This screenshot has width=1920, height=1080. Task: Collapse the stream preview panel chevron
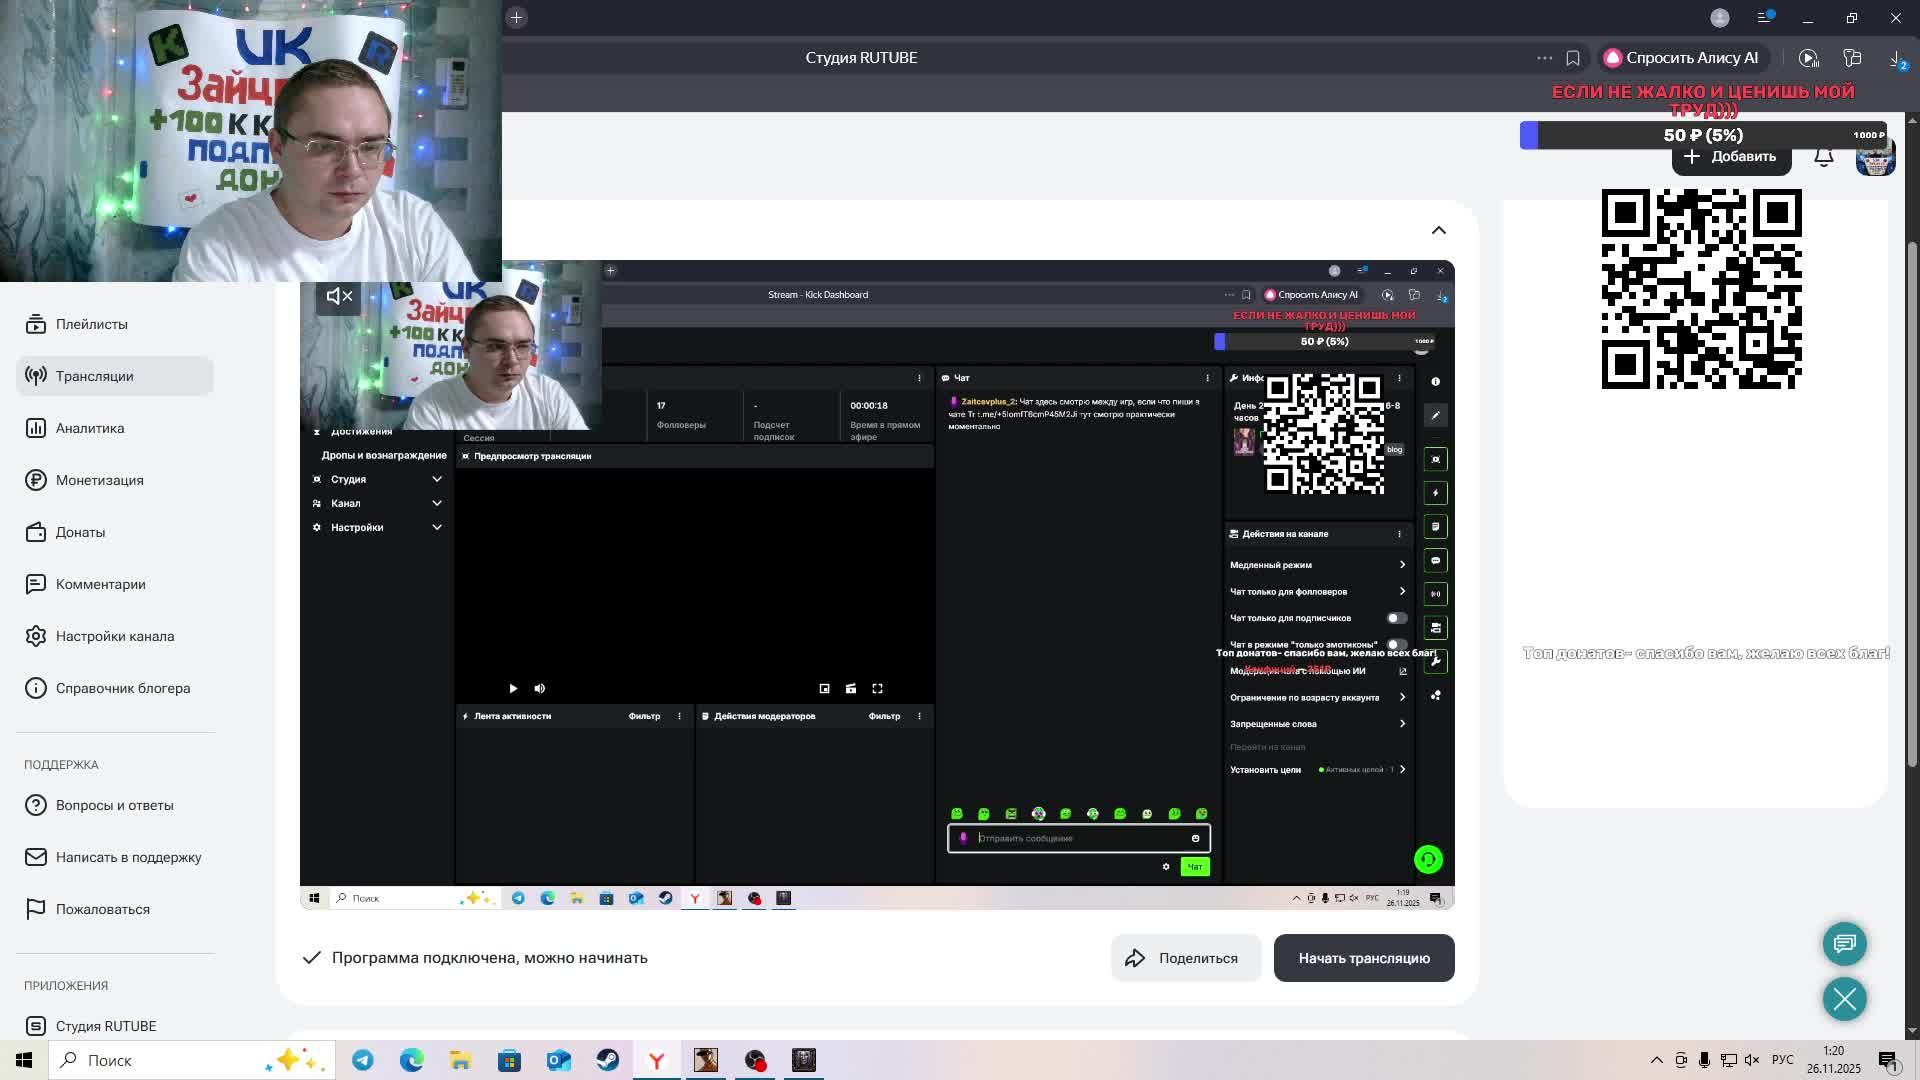[x=1438, y=230]
